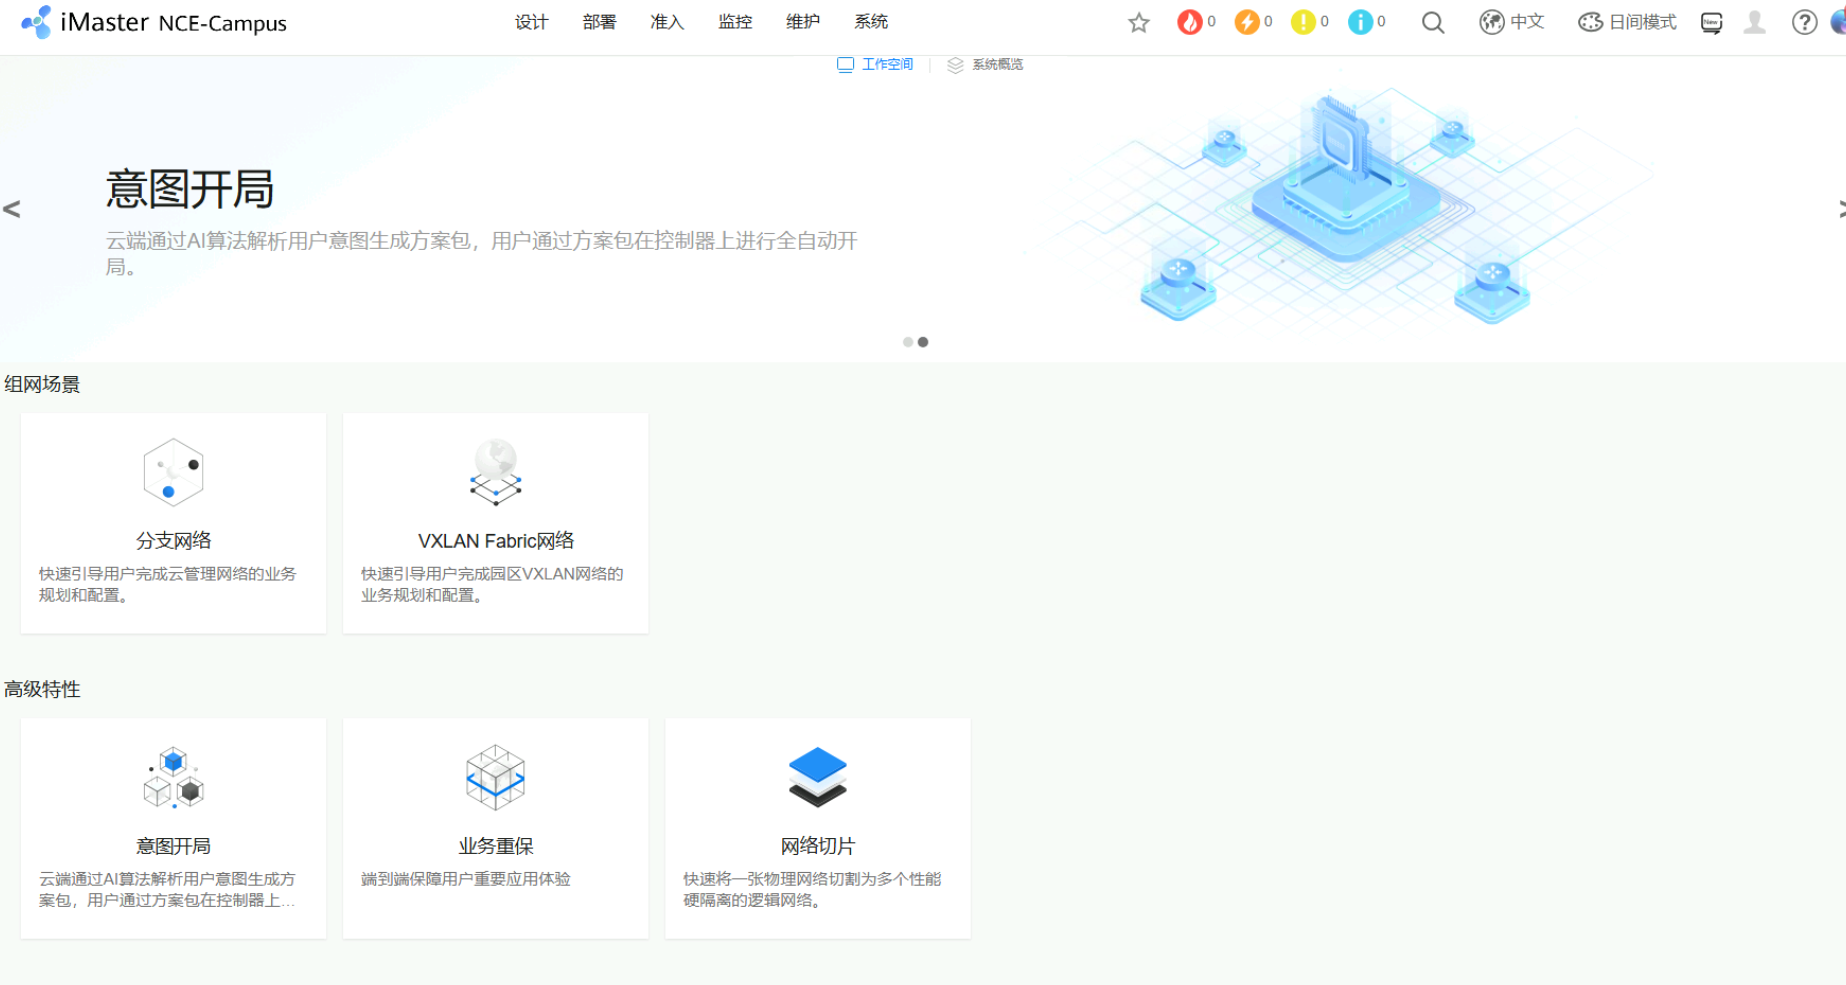Click the search magnifier icon
This screenshot has width=1846, height=985.
click(1432, 23)
